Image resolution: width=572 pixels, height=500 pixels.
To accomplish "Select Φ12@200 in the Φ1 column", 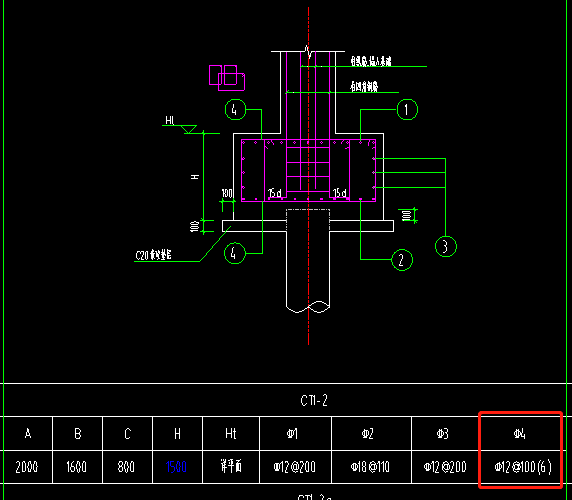I will (x=294, y=467).
